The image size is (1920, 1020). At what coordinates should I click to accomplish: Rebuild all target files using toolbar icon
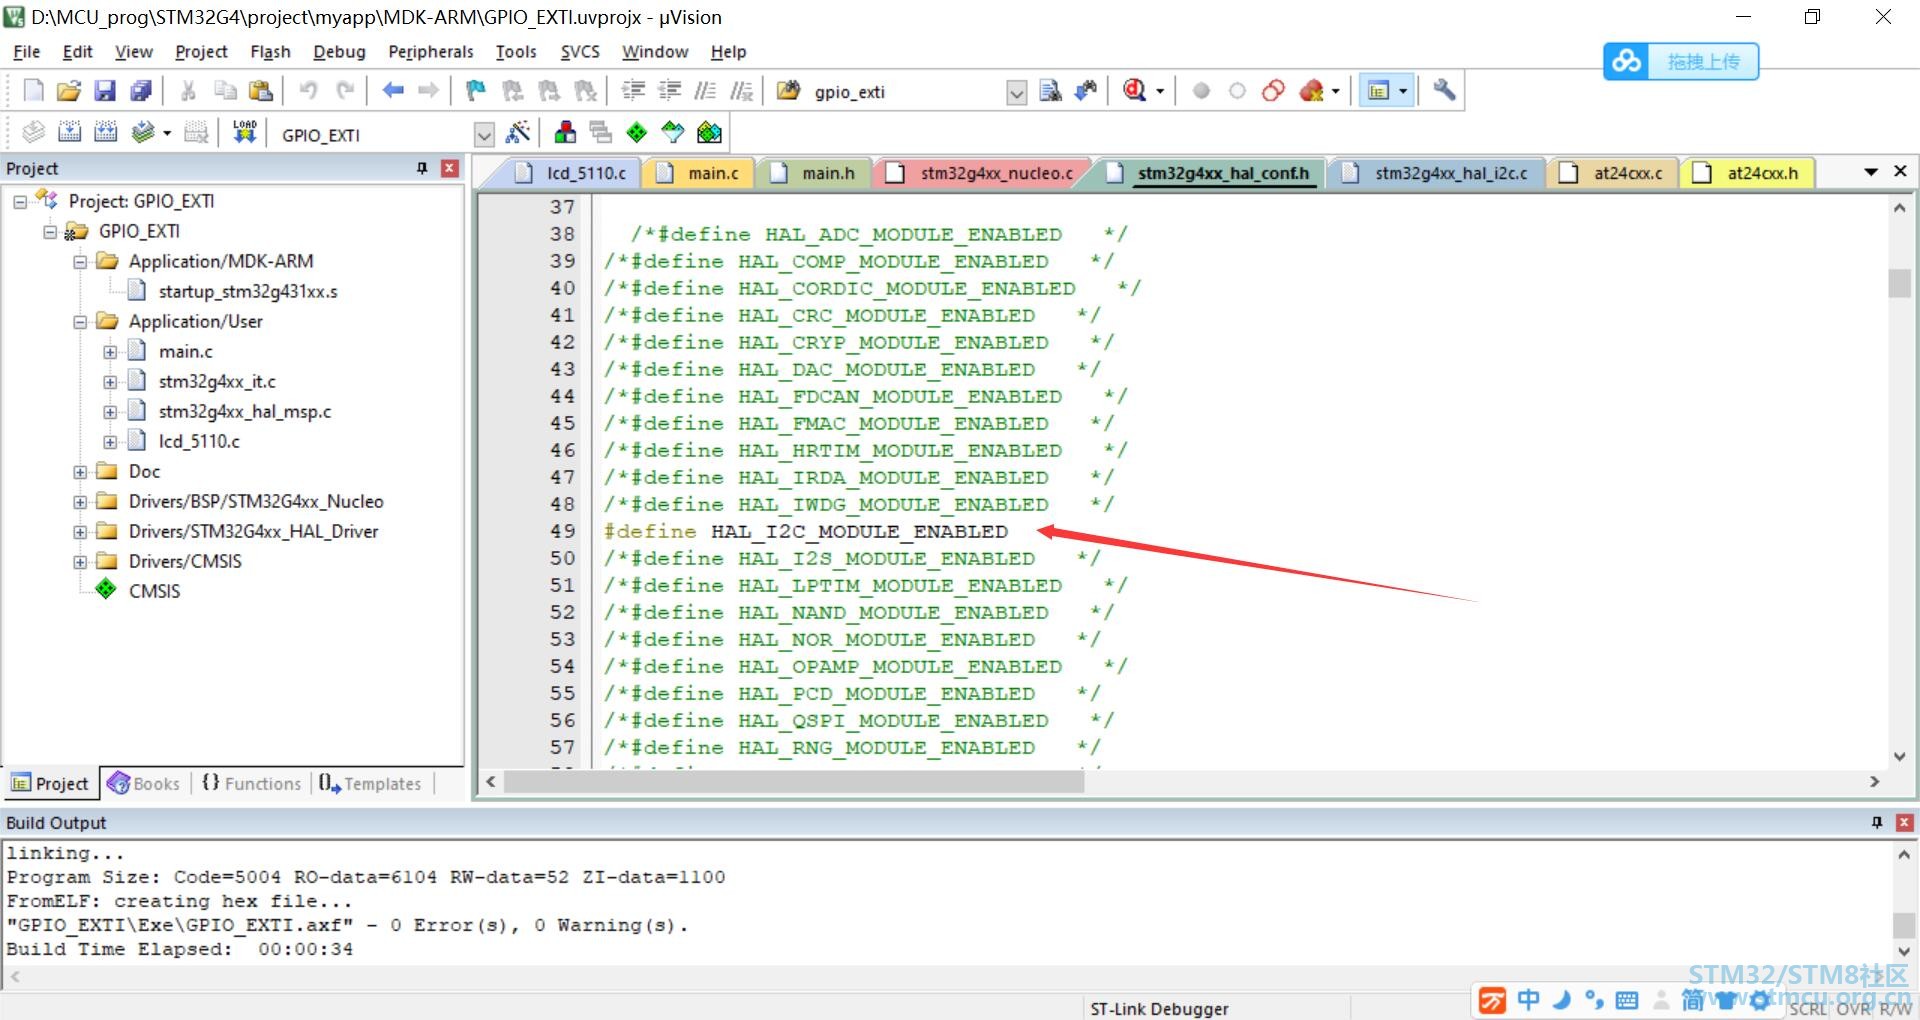coord(105,132)
